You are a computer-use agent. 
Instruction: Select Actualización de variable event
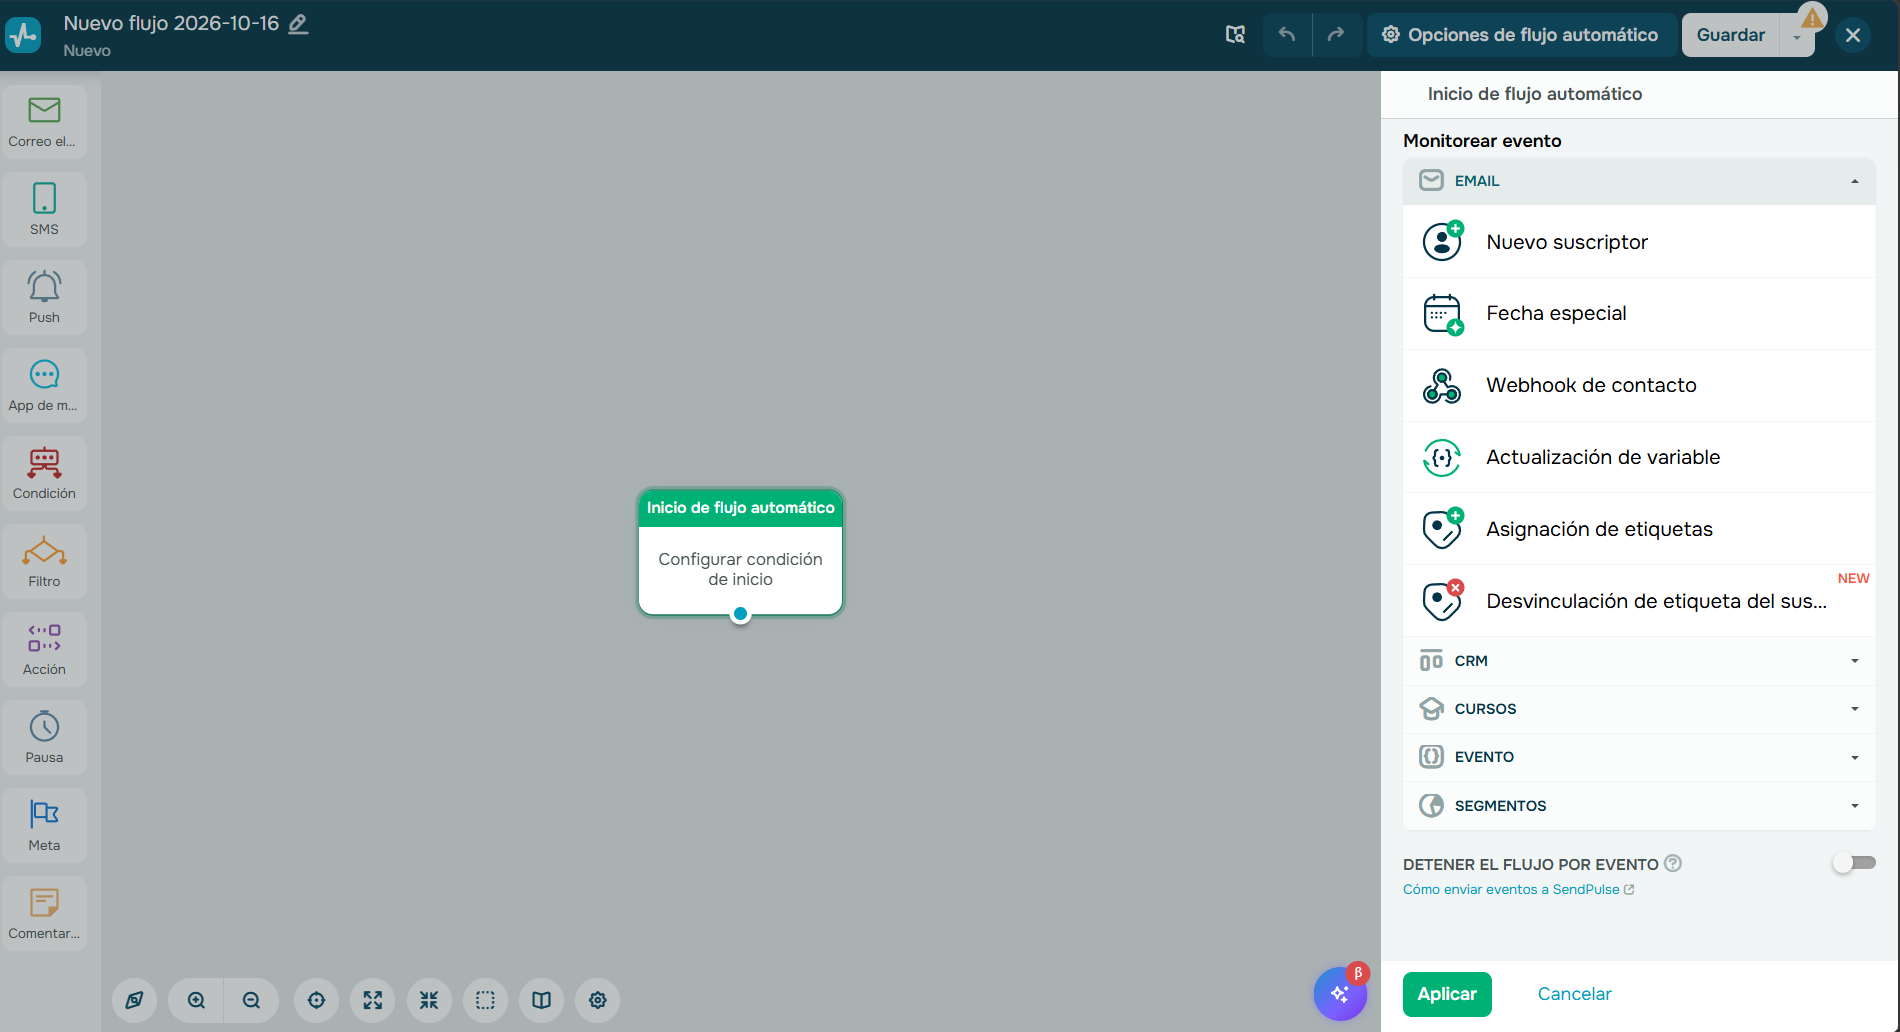[x=1639, y=458]
